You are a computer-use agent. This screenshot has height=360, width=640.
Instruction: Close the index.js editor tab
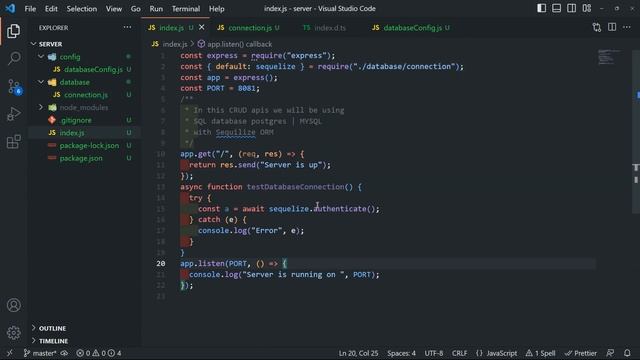pyautogui.click(x=202, y=27)
